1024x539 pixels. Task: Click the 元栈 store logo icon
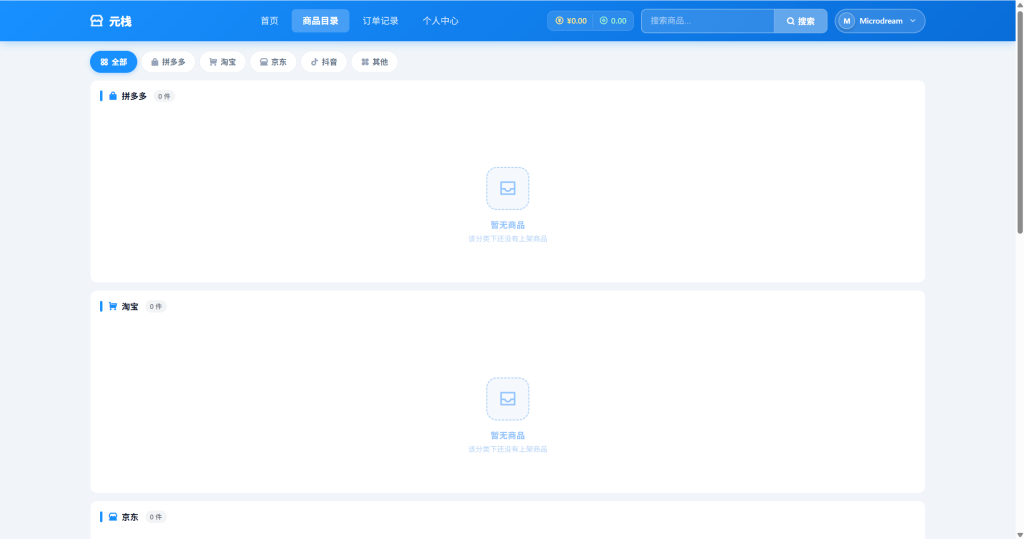[x=97, y=21]
